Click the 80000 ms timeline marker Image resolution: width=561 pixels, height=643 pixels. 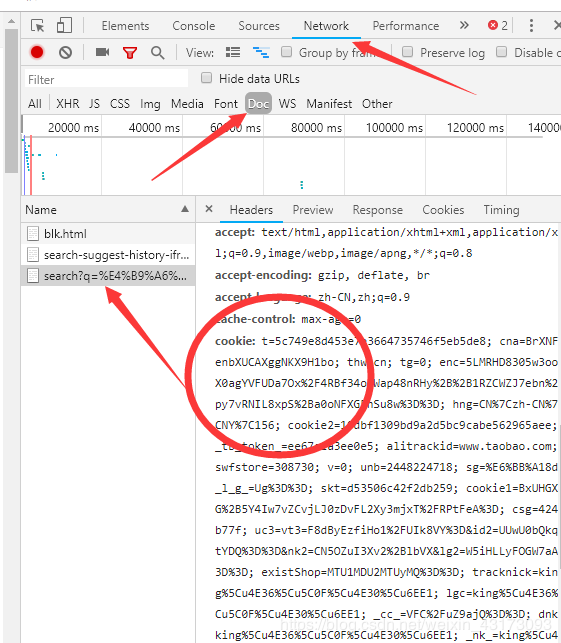pos(316,128)
